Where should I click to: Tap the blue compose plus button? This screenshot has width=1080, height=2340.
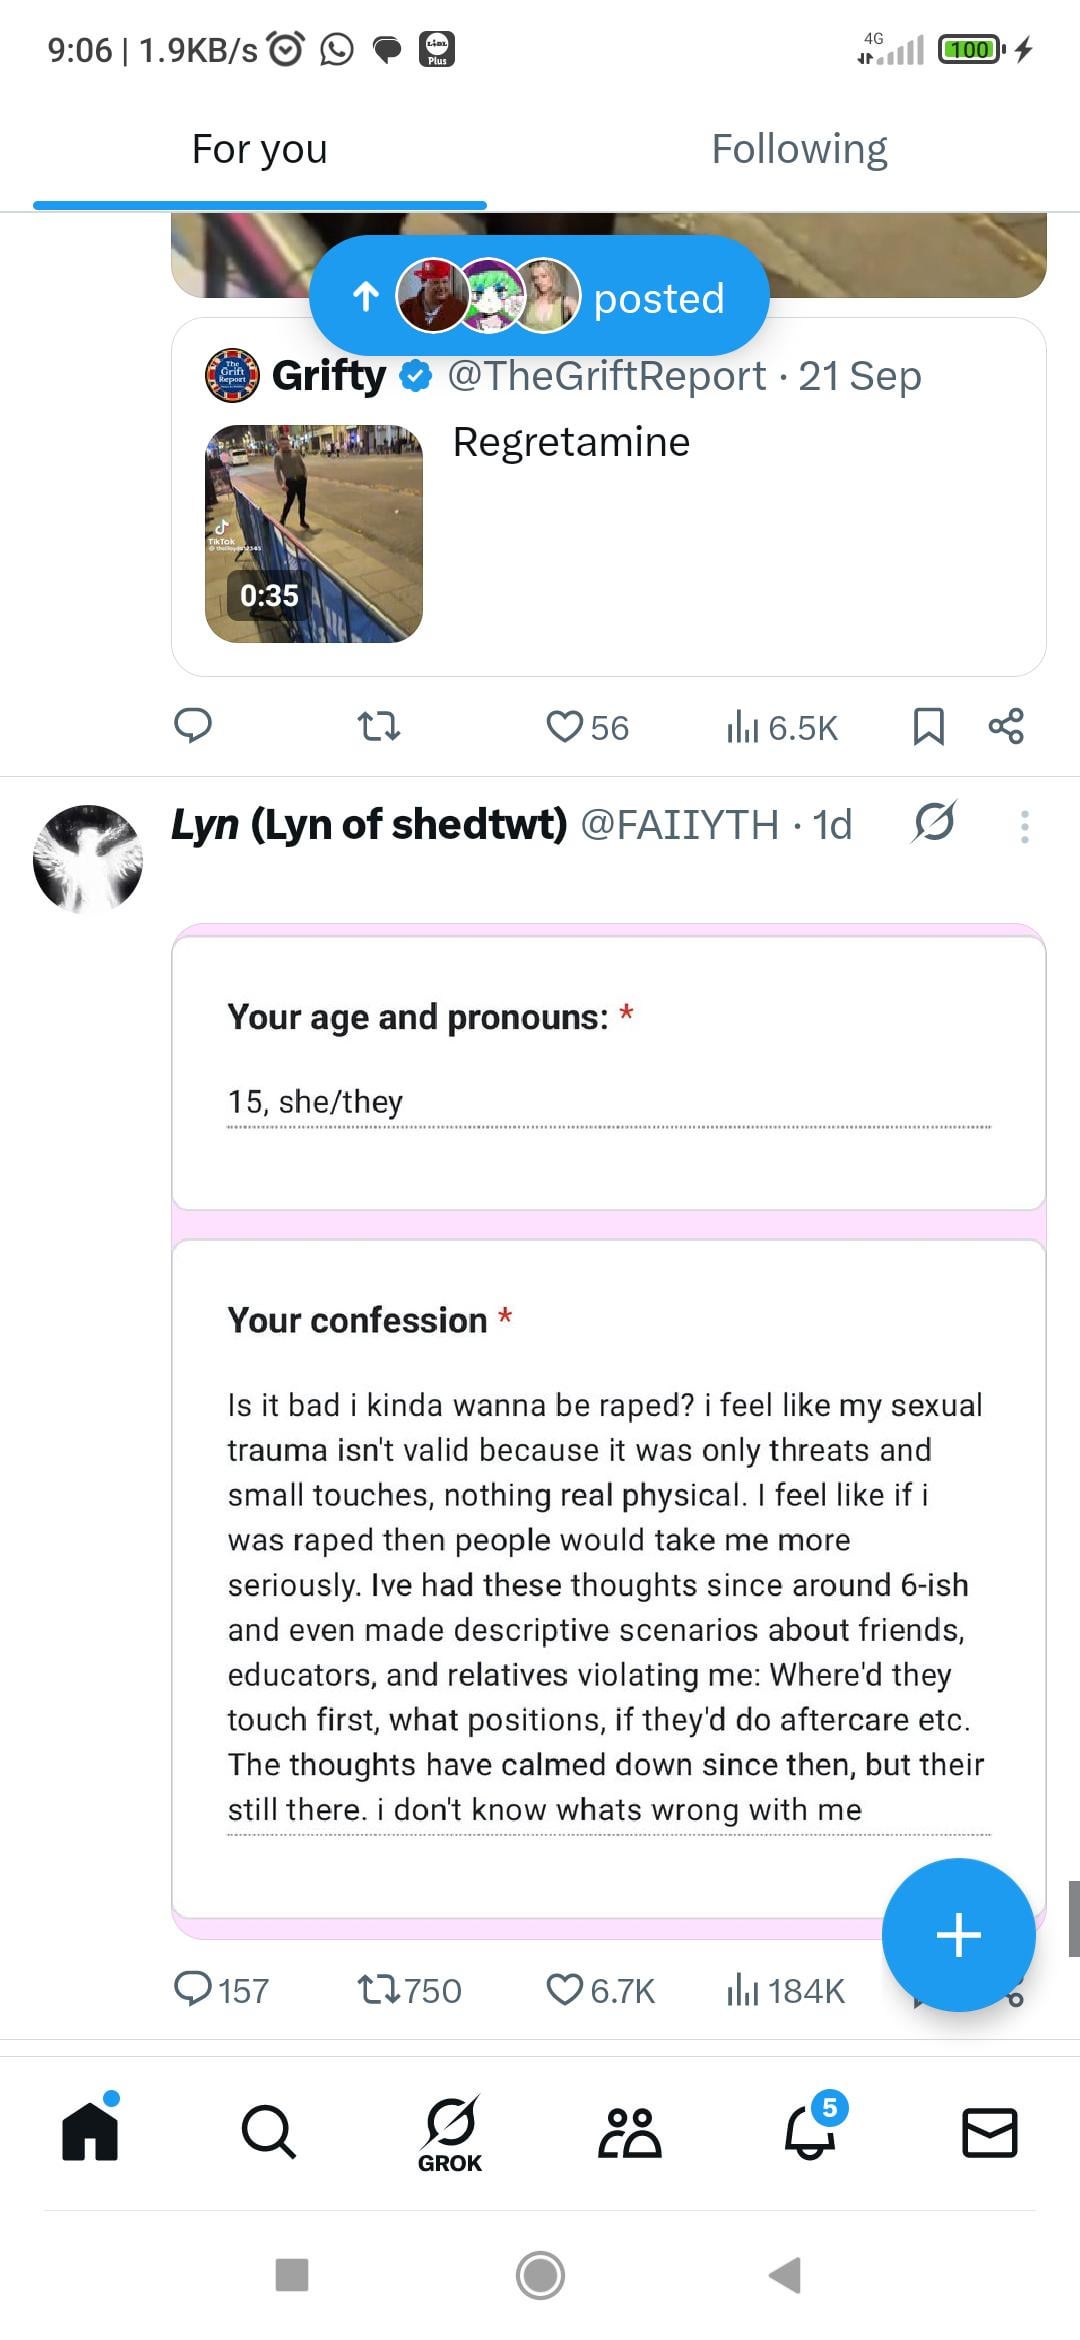(958, 1934)
